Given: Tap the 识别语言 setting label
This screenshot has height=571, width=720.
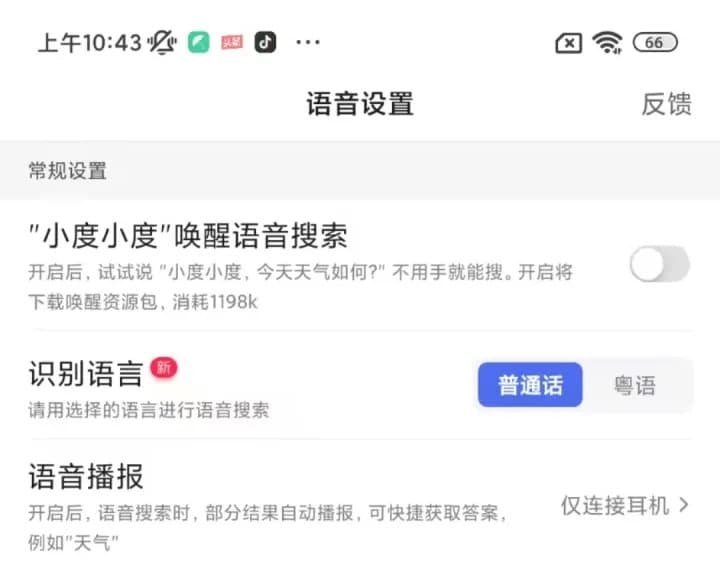Looking at the screenshot, I should (85, 374).
